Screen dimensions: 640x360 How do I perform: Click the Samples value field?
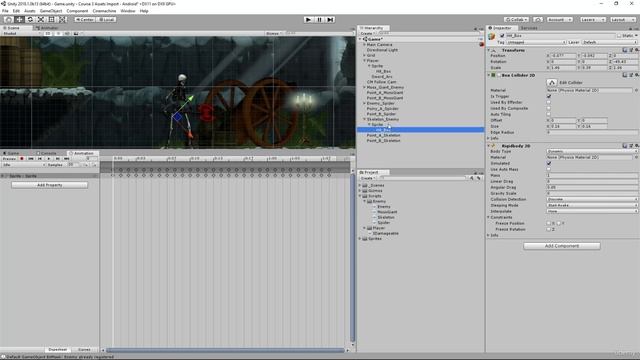point(73,165)
